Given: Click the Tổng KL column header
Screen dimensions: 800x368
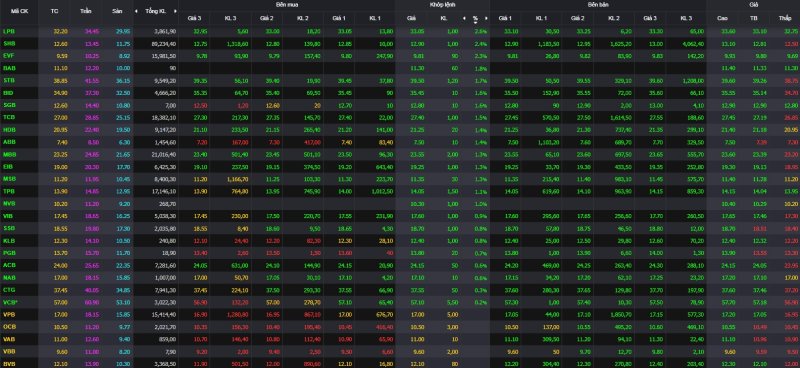Looking at the screenshot, I should [155, 11].
